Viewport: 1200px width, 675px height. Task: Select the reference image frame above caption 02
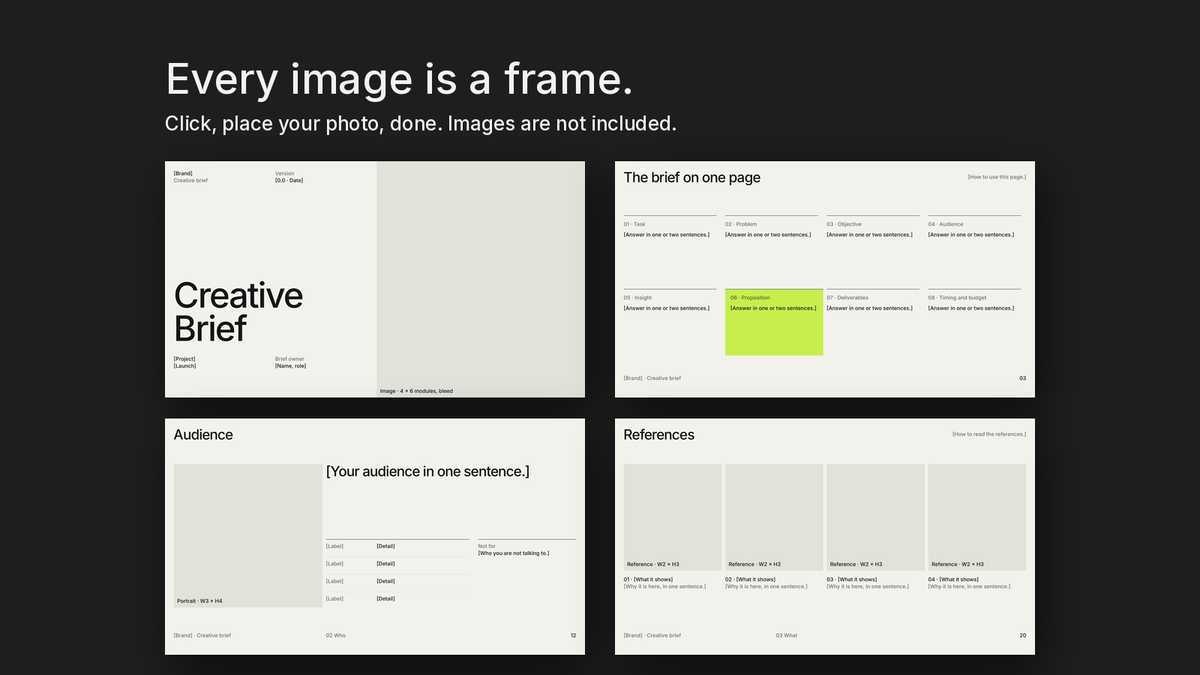point(774,517)
